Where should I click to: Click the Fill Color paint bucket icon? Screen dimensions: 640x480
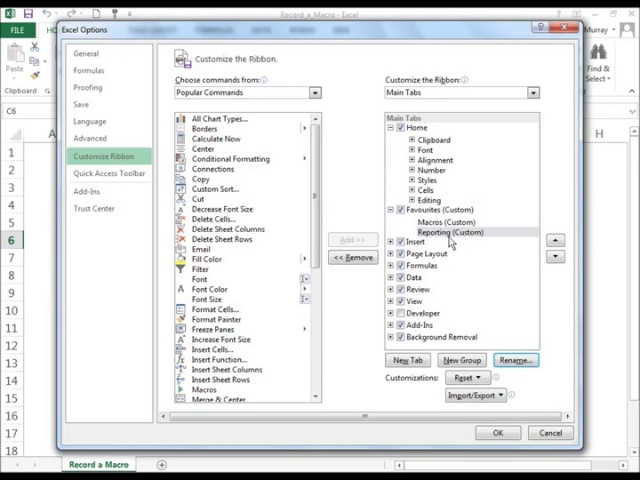click(180, 259)
